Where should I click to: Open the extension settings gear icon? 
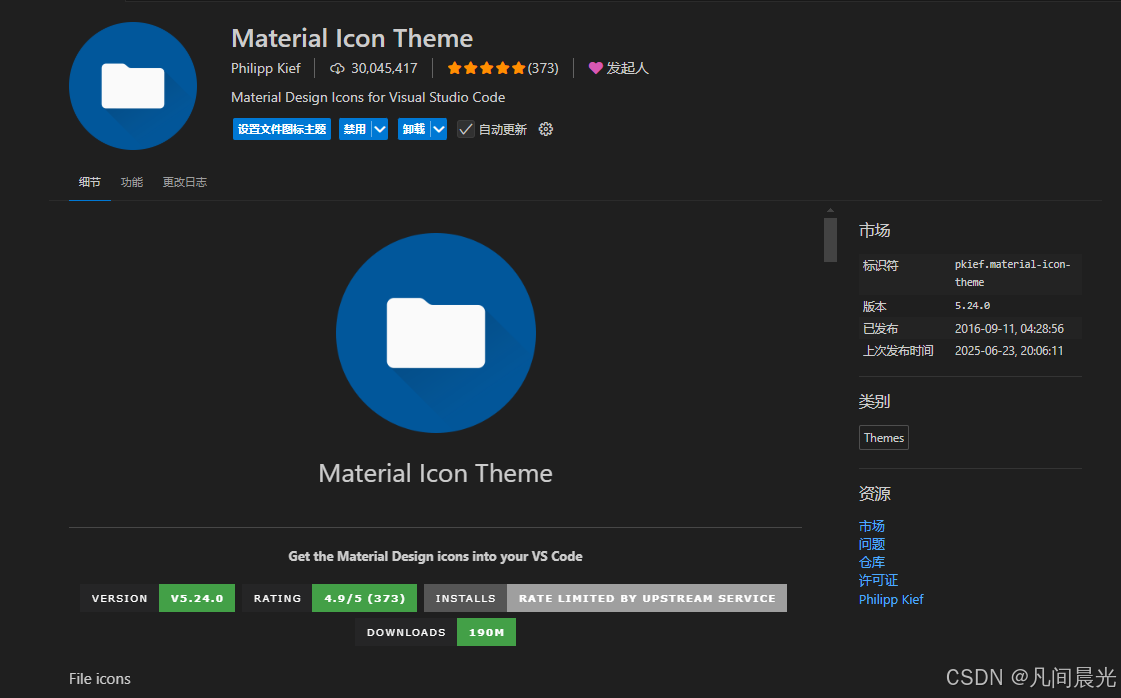coord(545,129)
